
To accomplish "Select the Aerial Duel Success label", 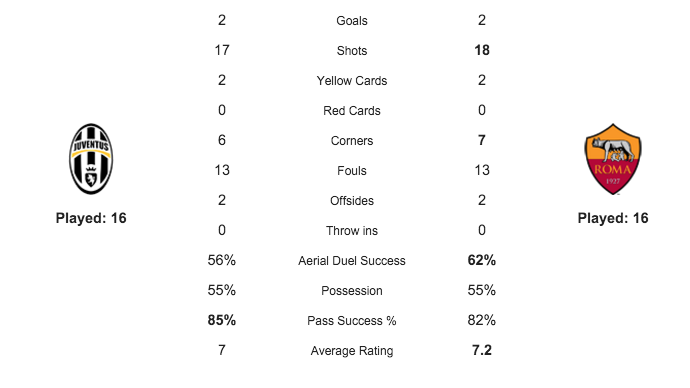I will point(352,260).
